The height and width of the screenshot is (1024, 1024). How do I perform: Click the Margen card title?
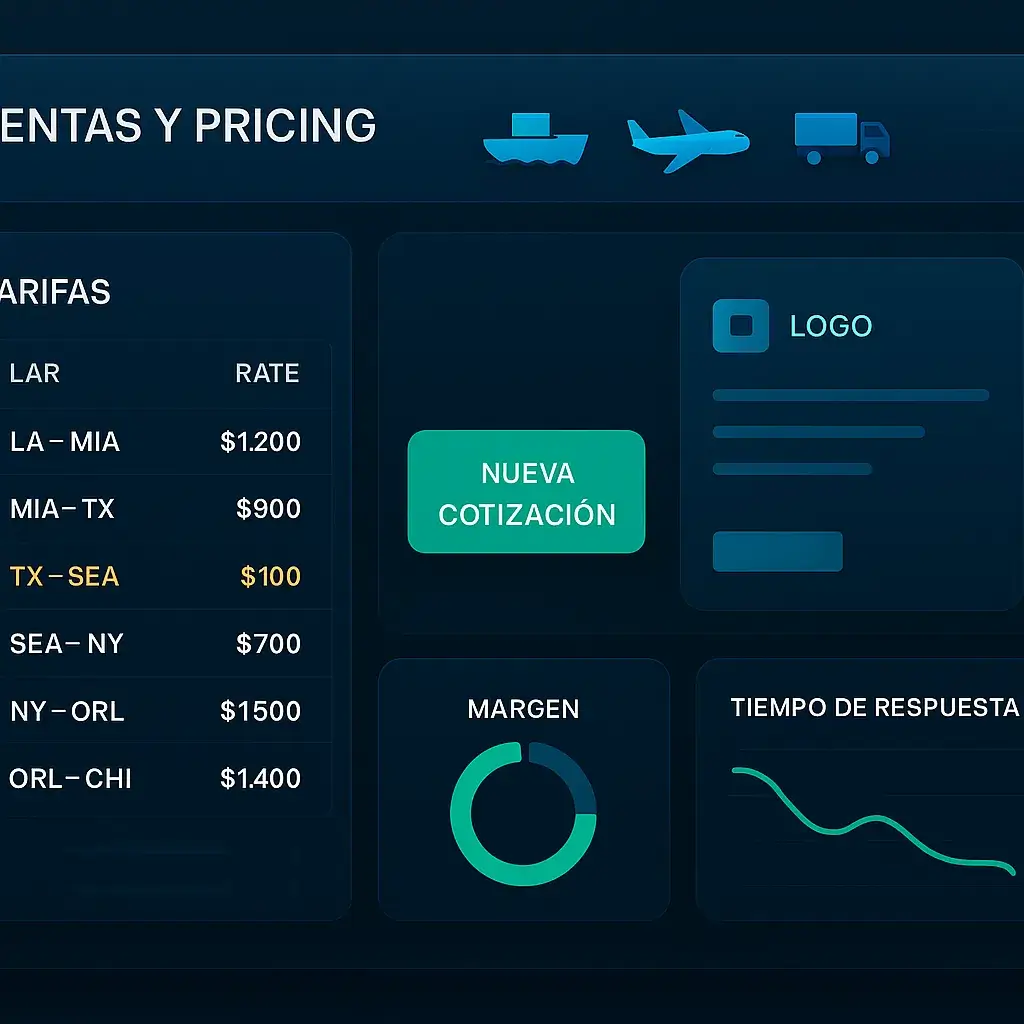click(523, 709)
